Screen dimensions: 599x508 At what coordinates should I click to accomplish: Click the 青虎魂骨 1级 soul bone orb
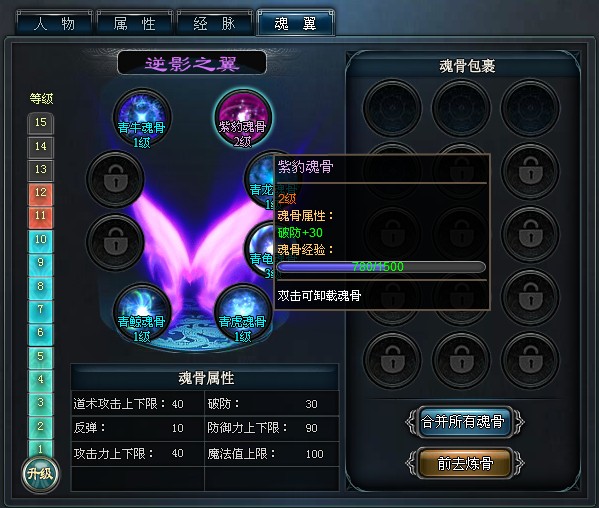pyautogui.click(x=243, y=312)
